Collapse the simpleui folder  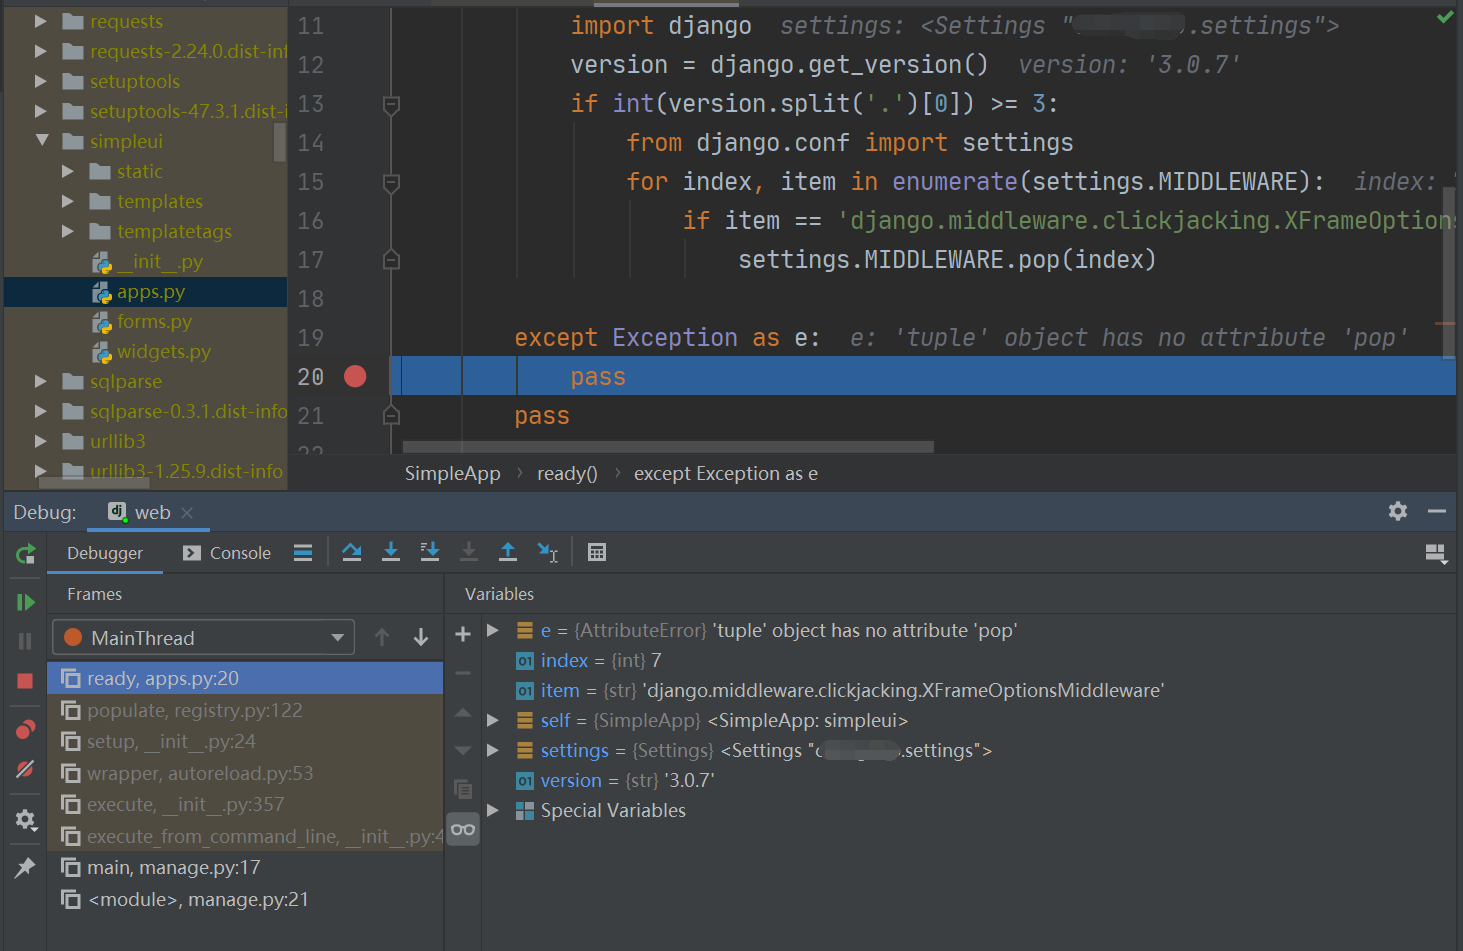tap(42, 141)
